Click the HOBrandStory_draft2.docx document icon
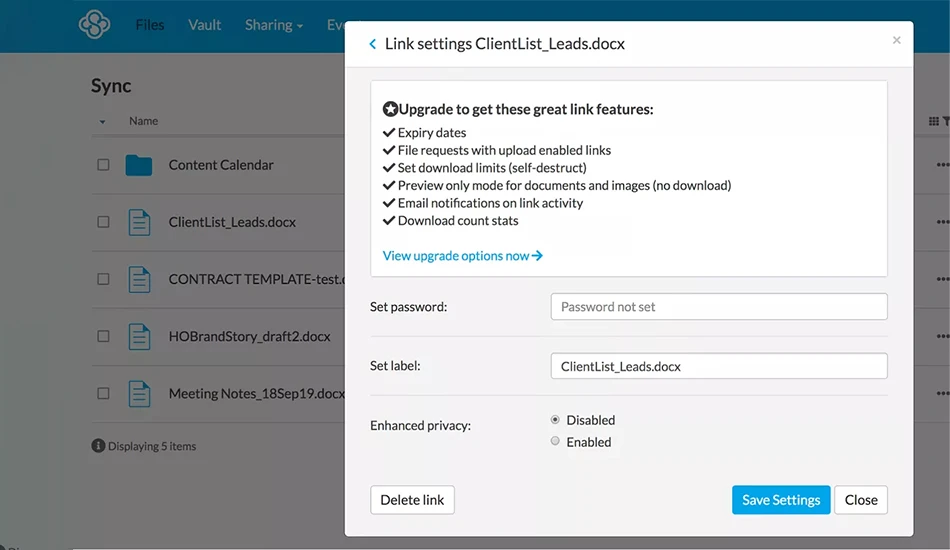Screen dimensions: 950x550 (x=139, y=336)
